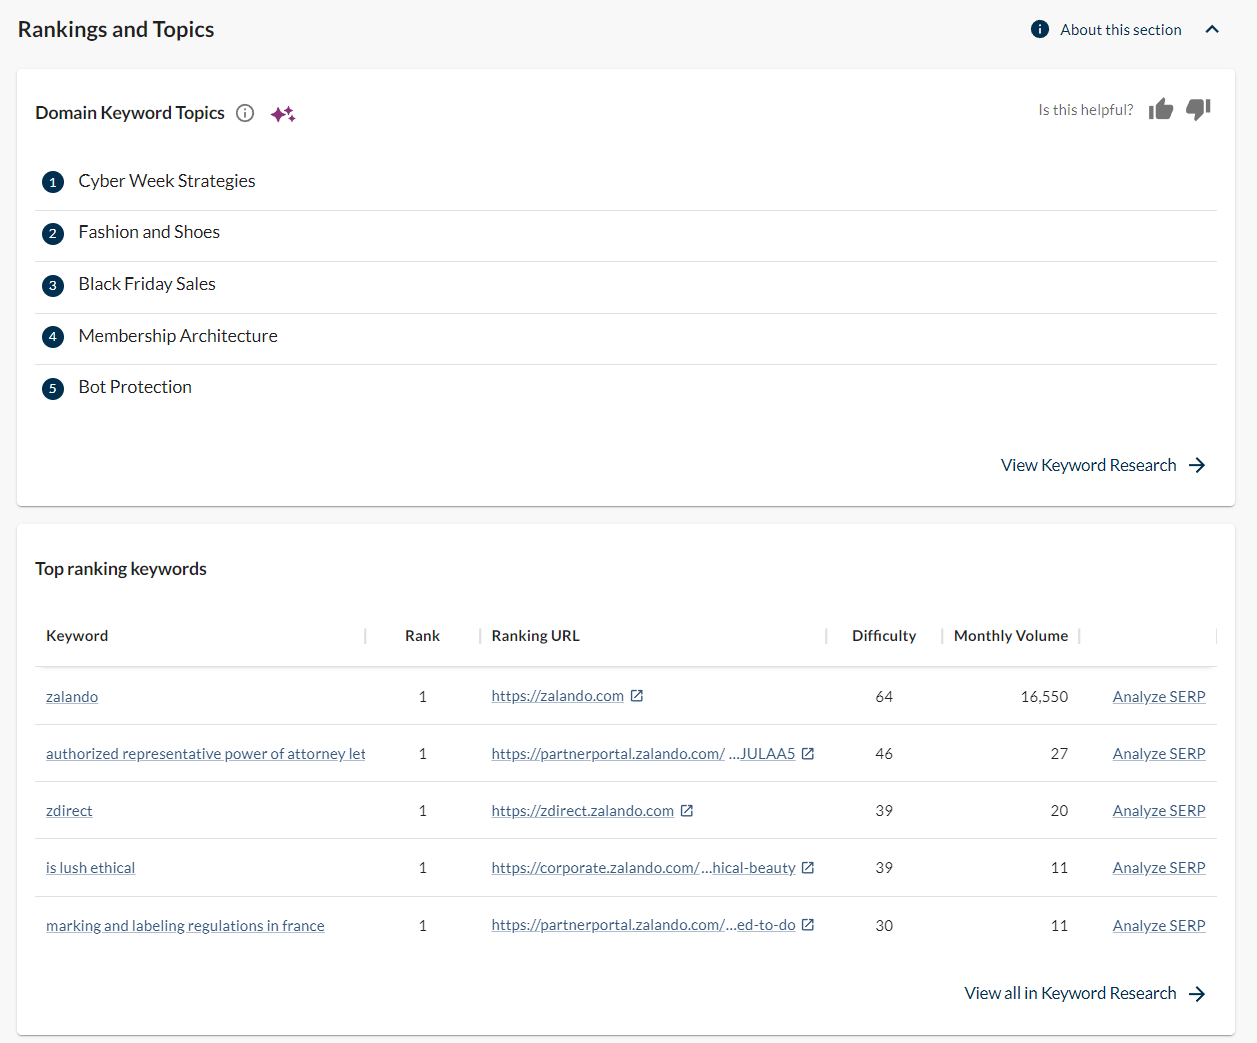The width and height of the screenshot is (1257, 1043).
Task: Visit the https://zdirect.zalando.com ranking URL
Action: coord(582,811)
